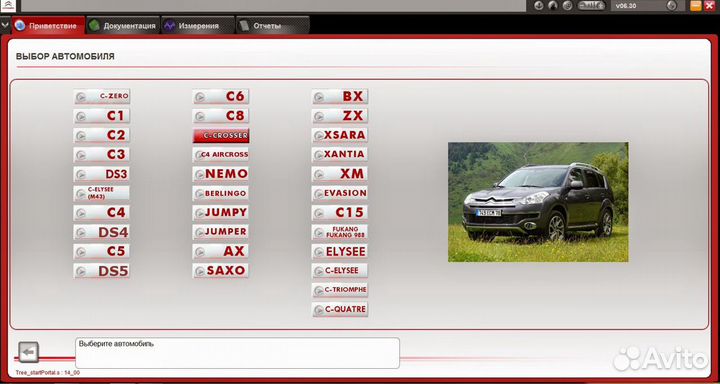Image resolution: width=720 pixels, height=384 pixels.
Task: Select the JUMPY model
Action: pyautogui.click(x=221, y=213)
